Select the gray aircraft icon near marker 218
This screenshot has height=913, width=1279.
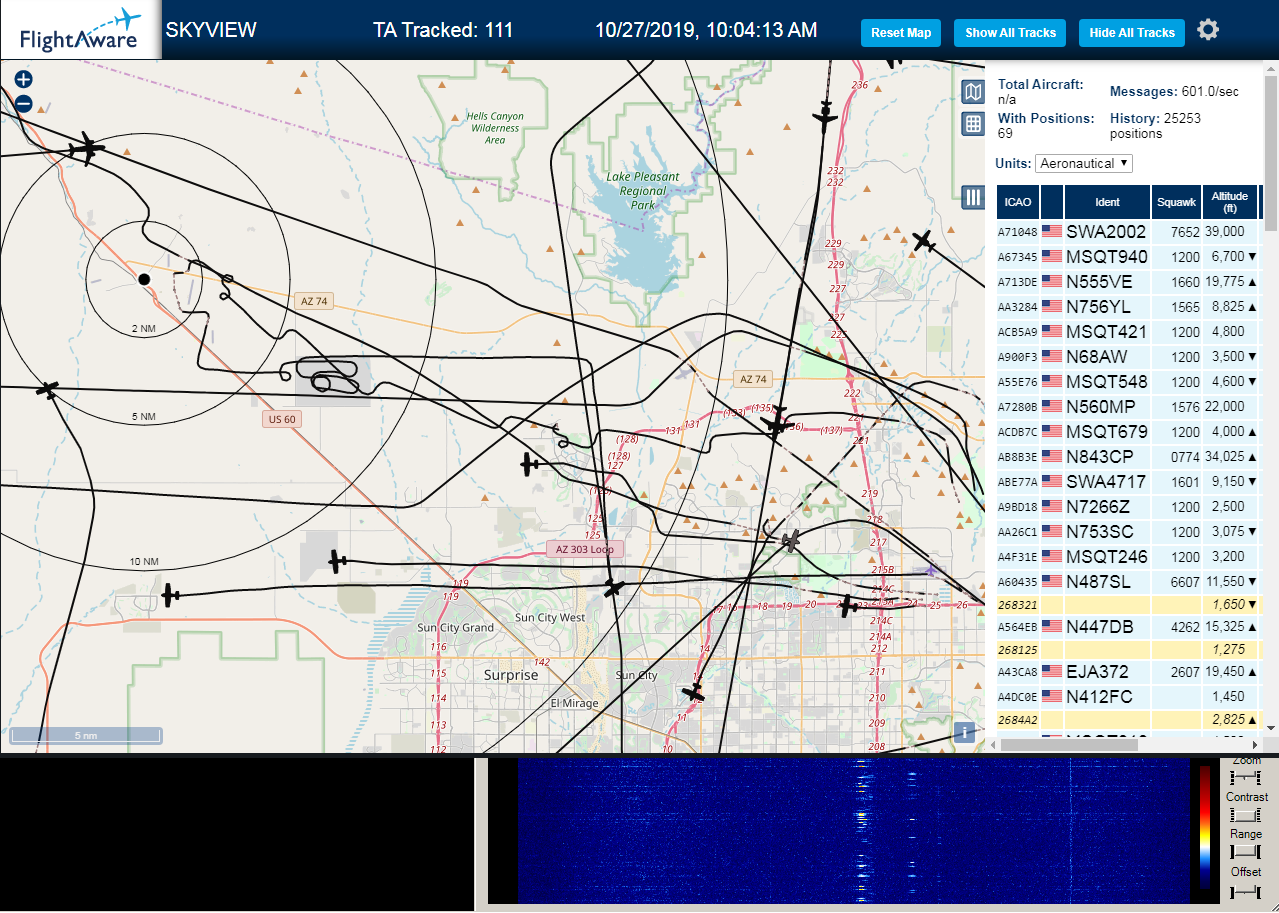point(791,542)
